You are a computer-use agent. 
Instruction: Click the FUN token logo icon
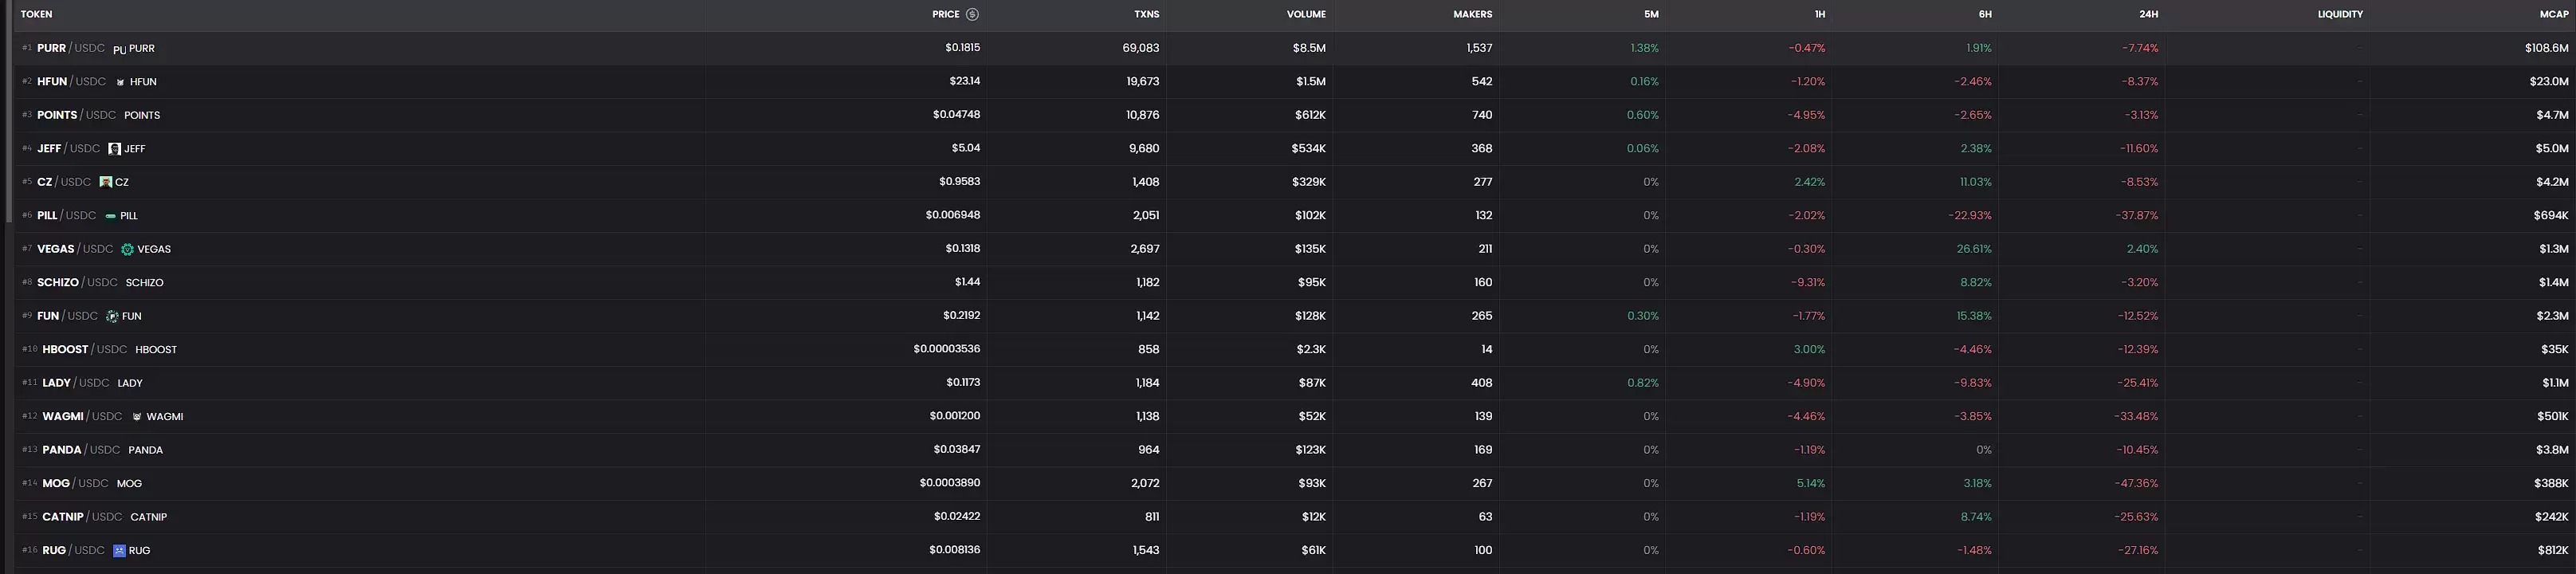point(112,316)
